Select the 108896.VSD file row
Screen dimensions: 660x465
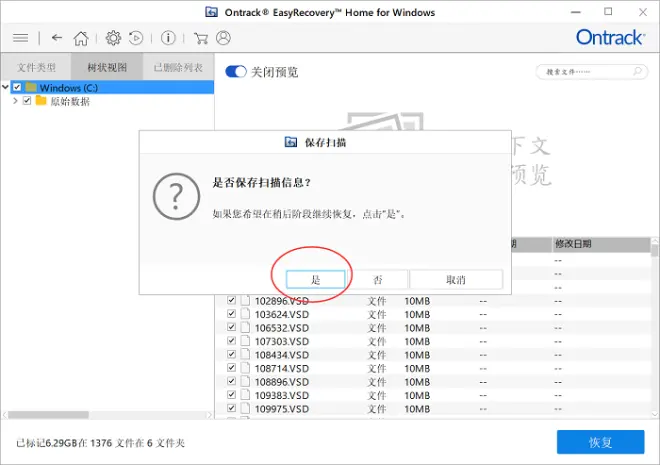pyautogui.click(x=433, y=382)
